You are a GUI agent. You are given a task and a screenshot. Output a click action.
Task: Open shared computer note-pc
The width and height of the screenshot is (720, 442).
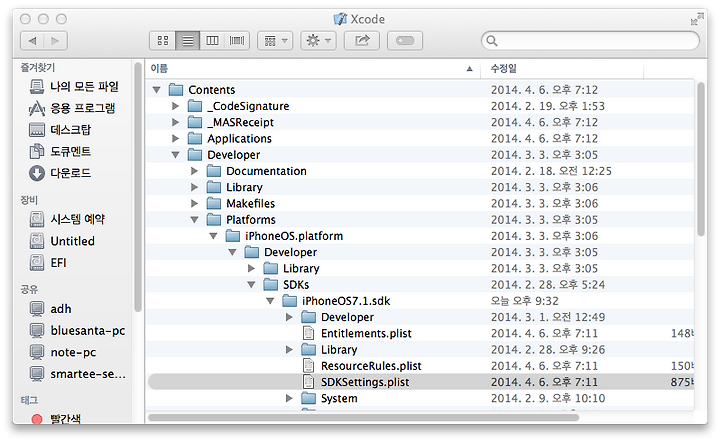pyautogui.click(x=63, y=352)
